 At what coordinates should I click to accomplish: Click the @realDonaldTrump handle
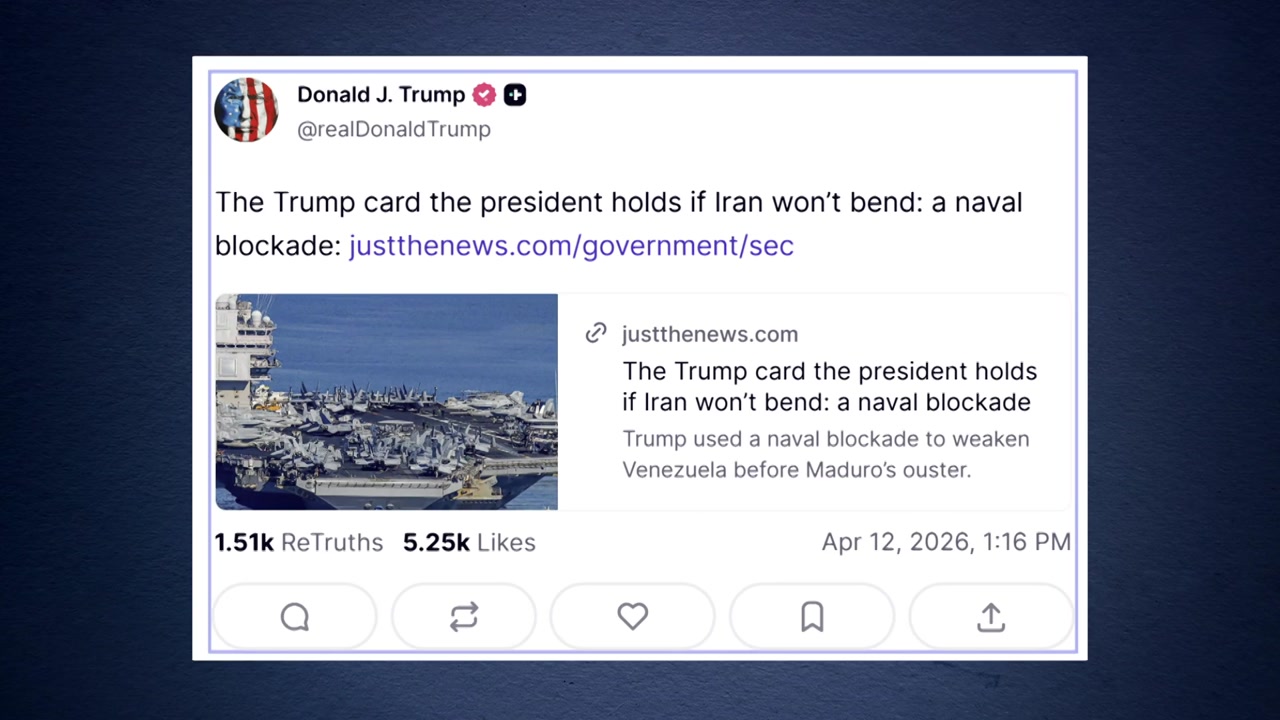[x=394, y=130]
